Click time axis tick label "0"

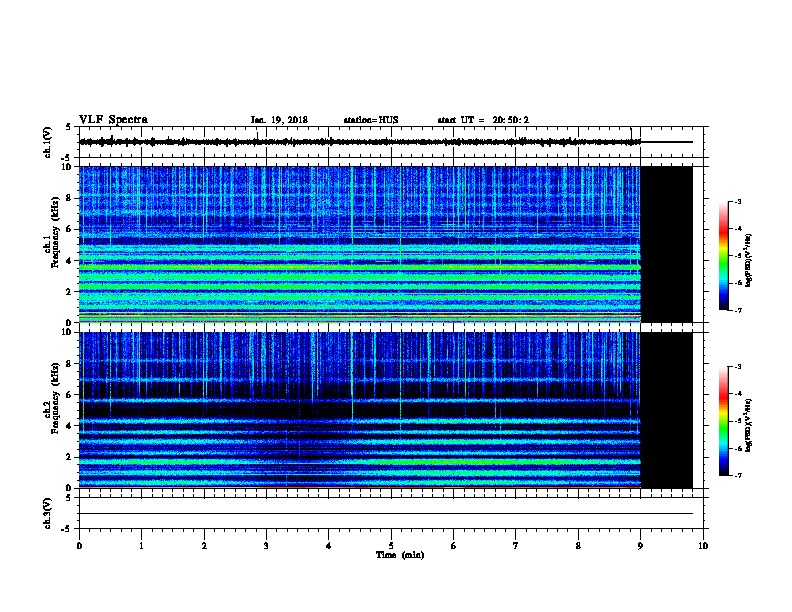tap(79, 546)
